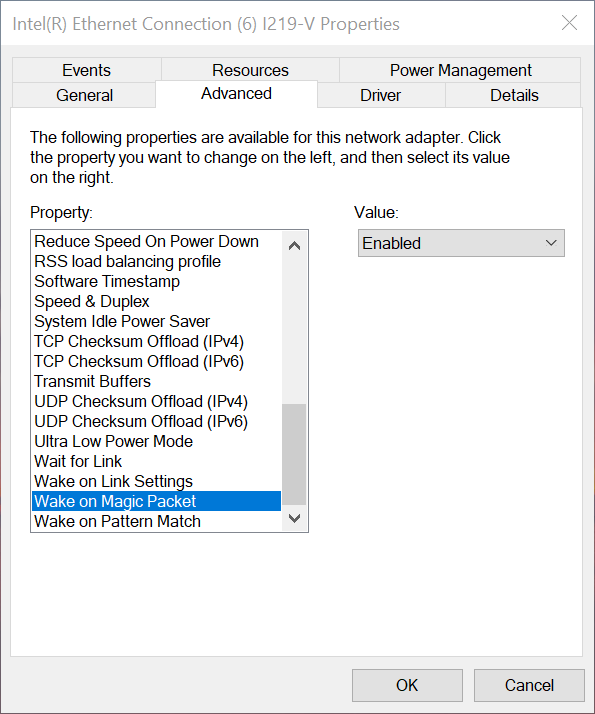This screenshot has width=595, height=714.
Task: Click the scroll up arrow in property list
Action: pos(294,246)
